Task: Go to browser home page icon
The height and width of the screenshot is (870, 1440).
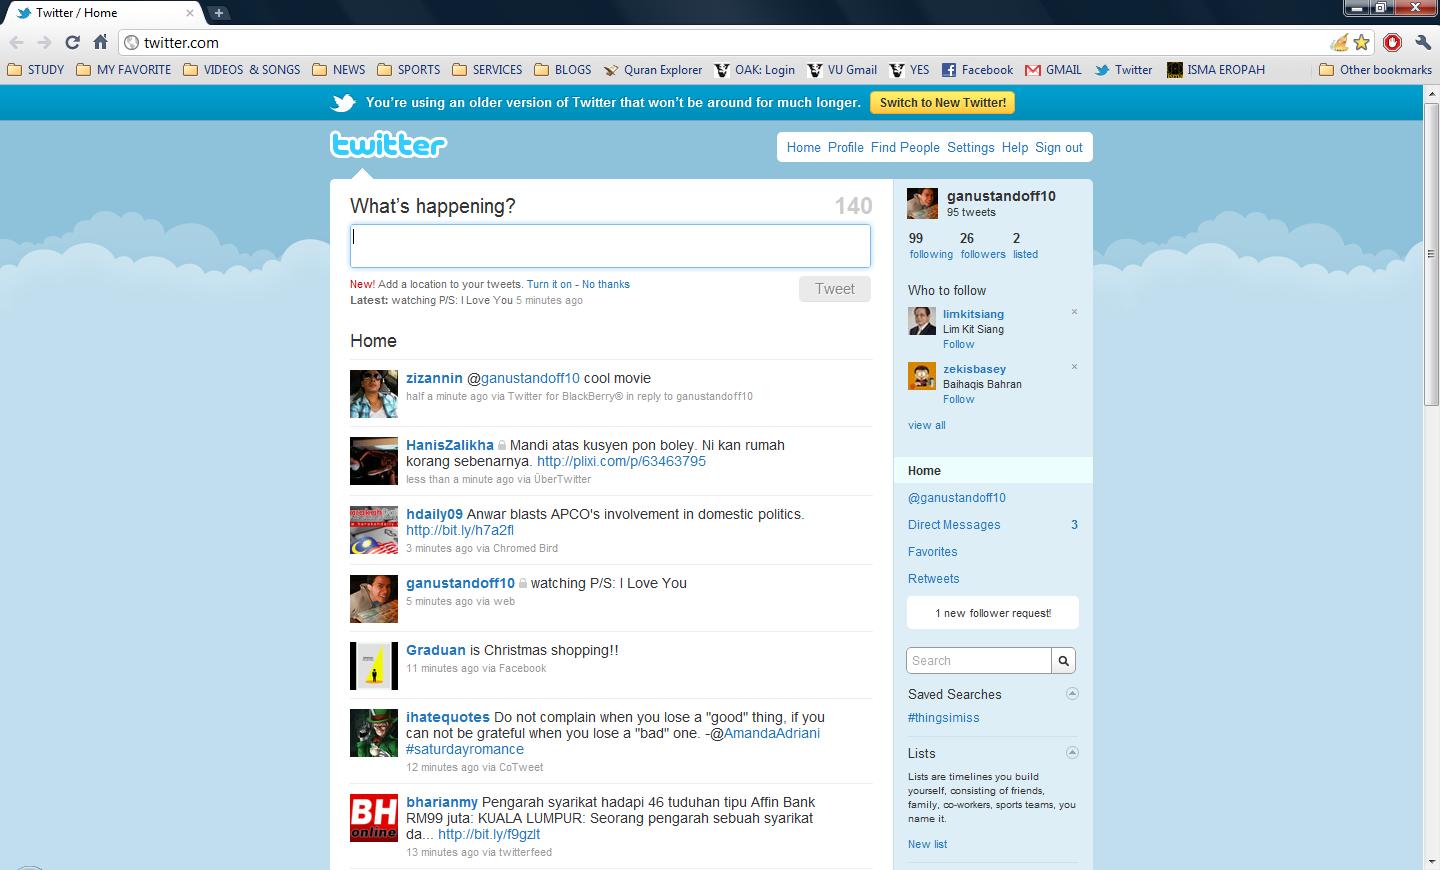Action: (x=100, y=42)
